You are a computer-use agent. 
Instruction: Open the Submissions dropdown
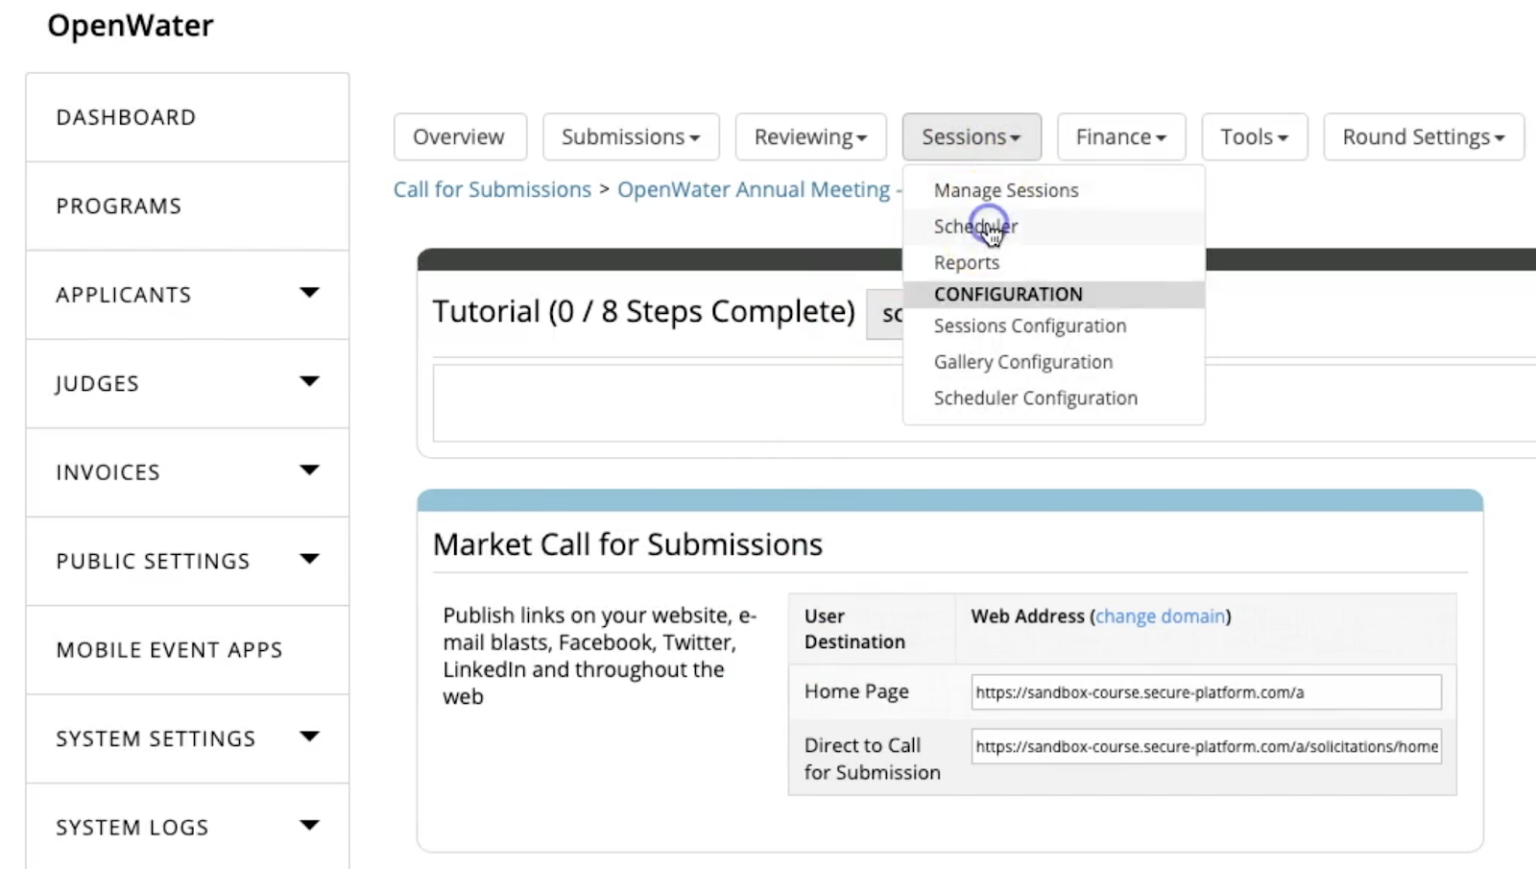[x=630, y=137]
